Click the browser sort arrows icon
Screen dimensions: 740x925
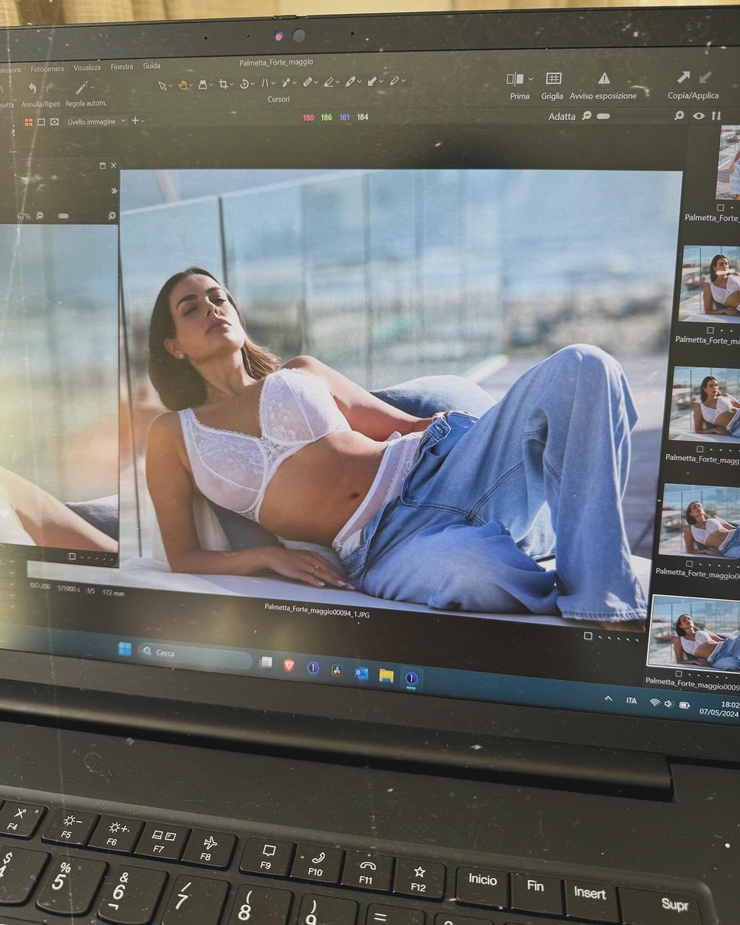pos(716,116)
